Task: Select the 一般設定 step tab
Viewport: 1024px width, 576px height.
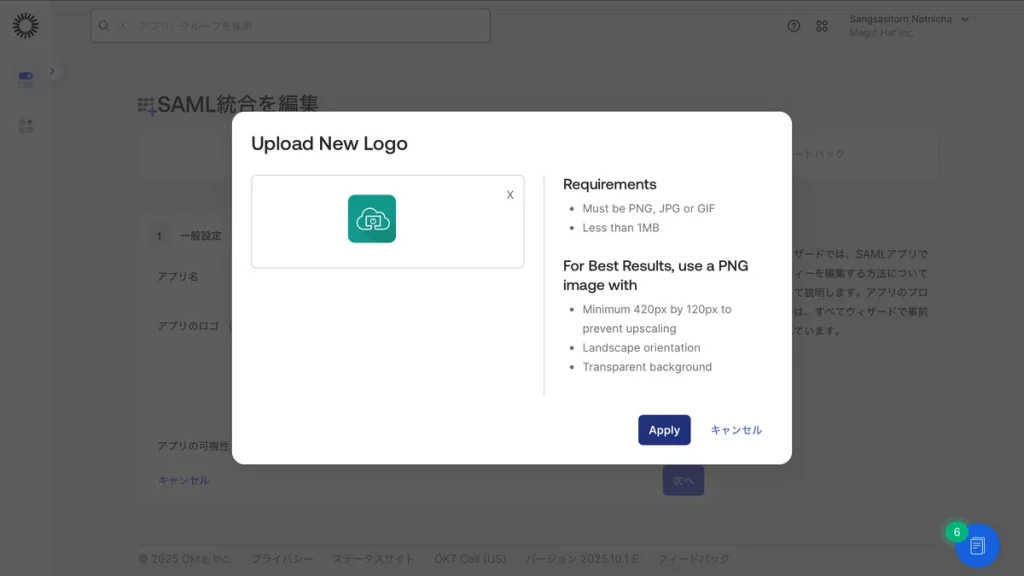Action: pos(200,236)
